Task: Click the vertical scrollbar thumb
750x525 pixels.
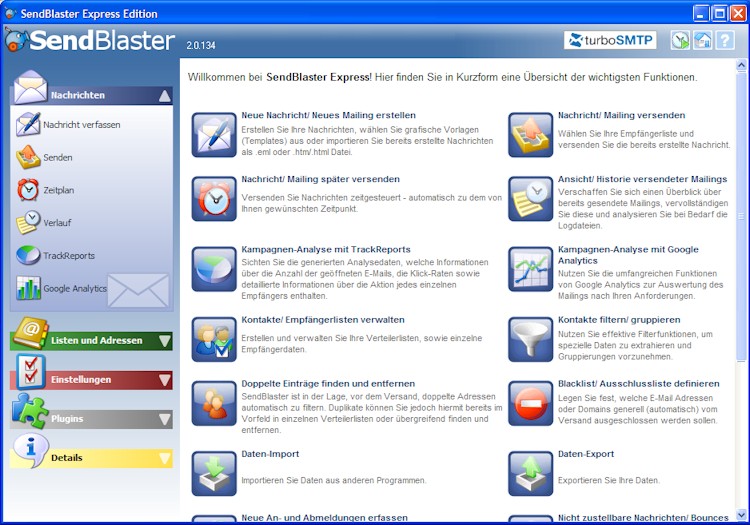Action: coord(741,216)
